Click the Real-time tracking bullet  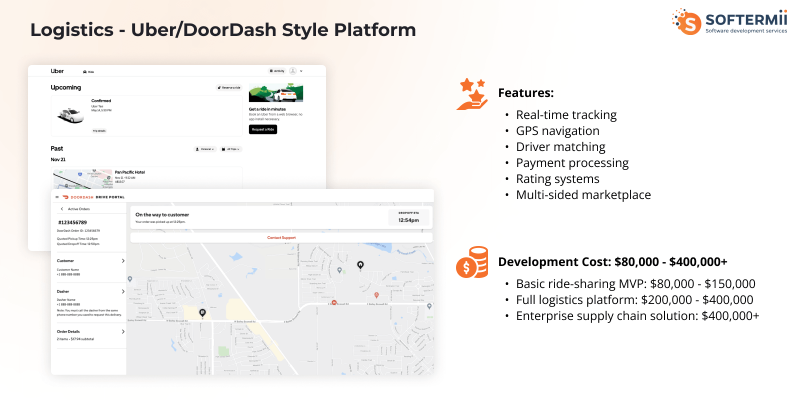[x=566, y=115]
